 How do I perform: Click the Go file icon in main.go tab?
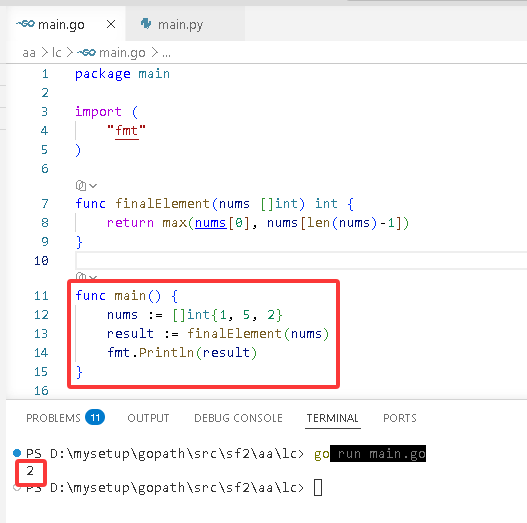[x=25, y=24]
